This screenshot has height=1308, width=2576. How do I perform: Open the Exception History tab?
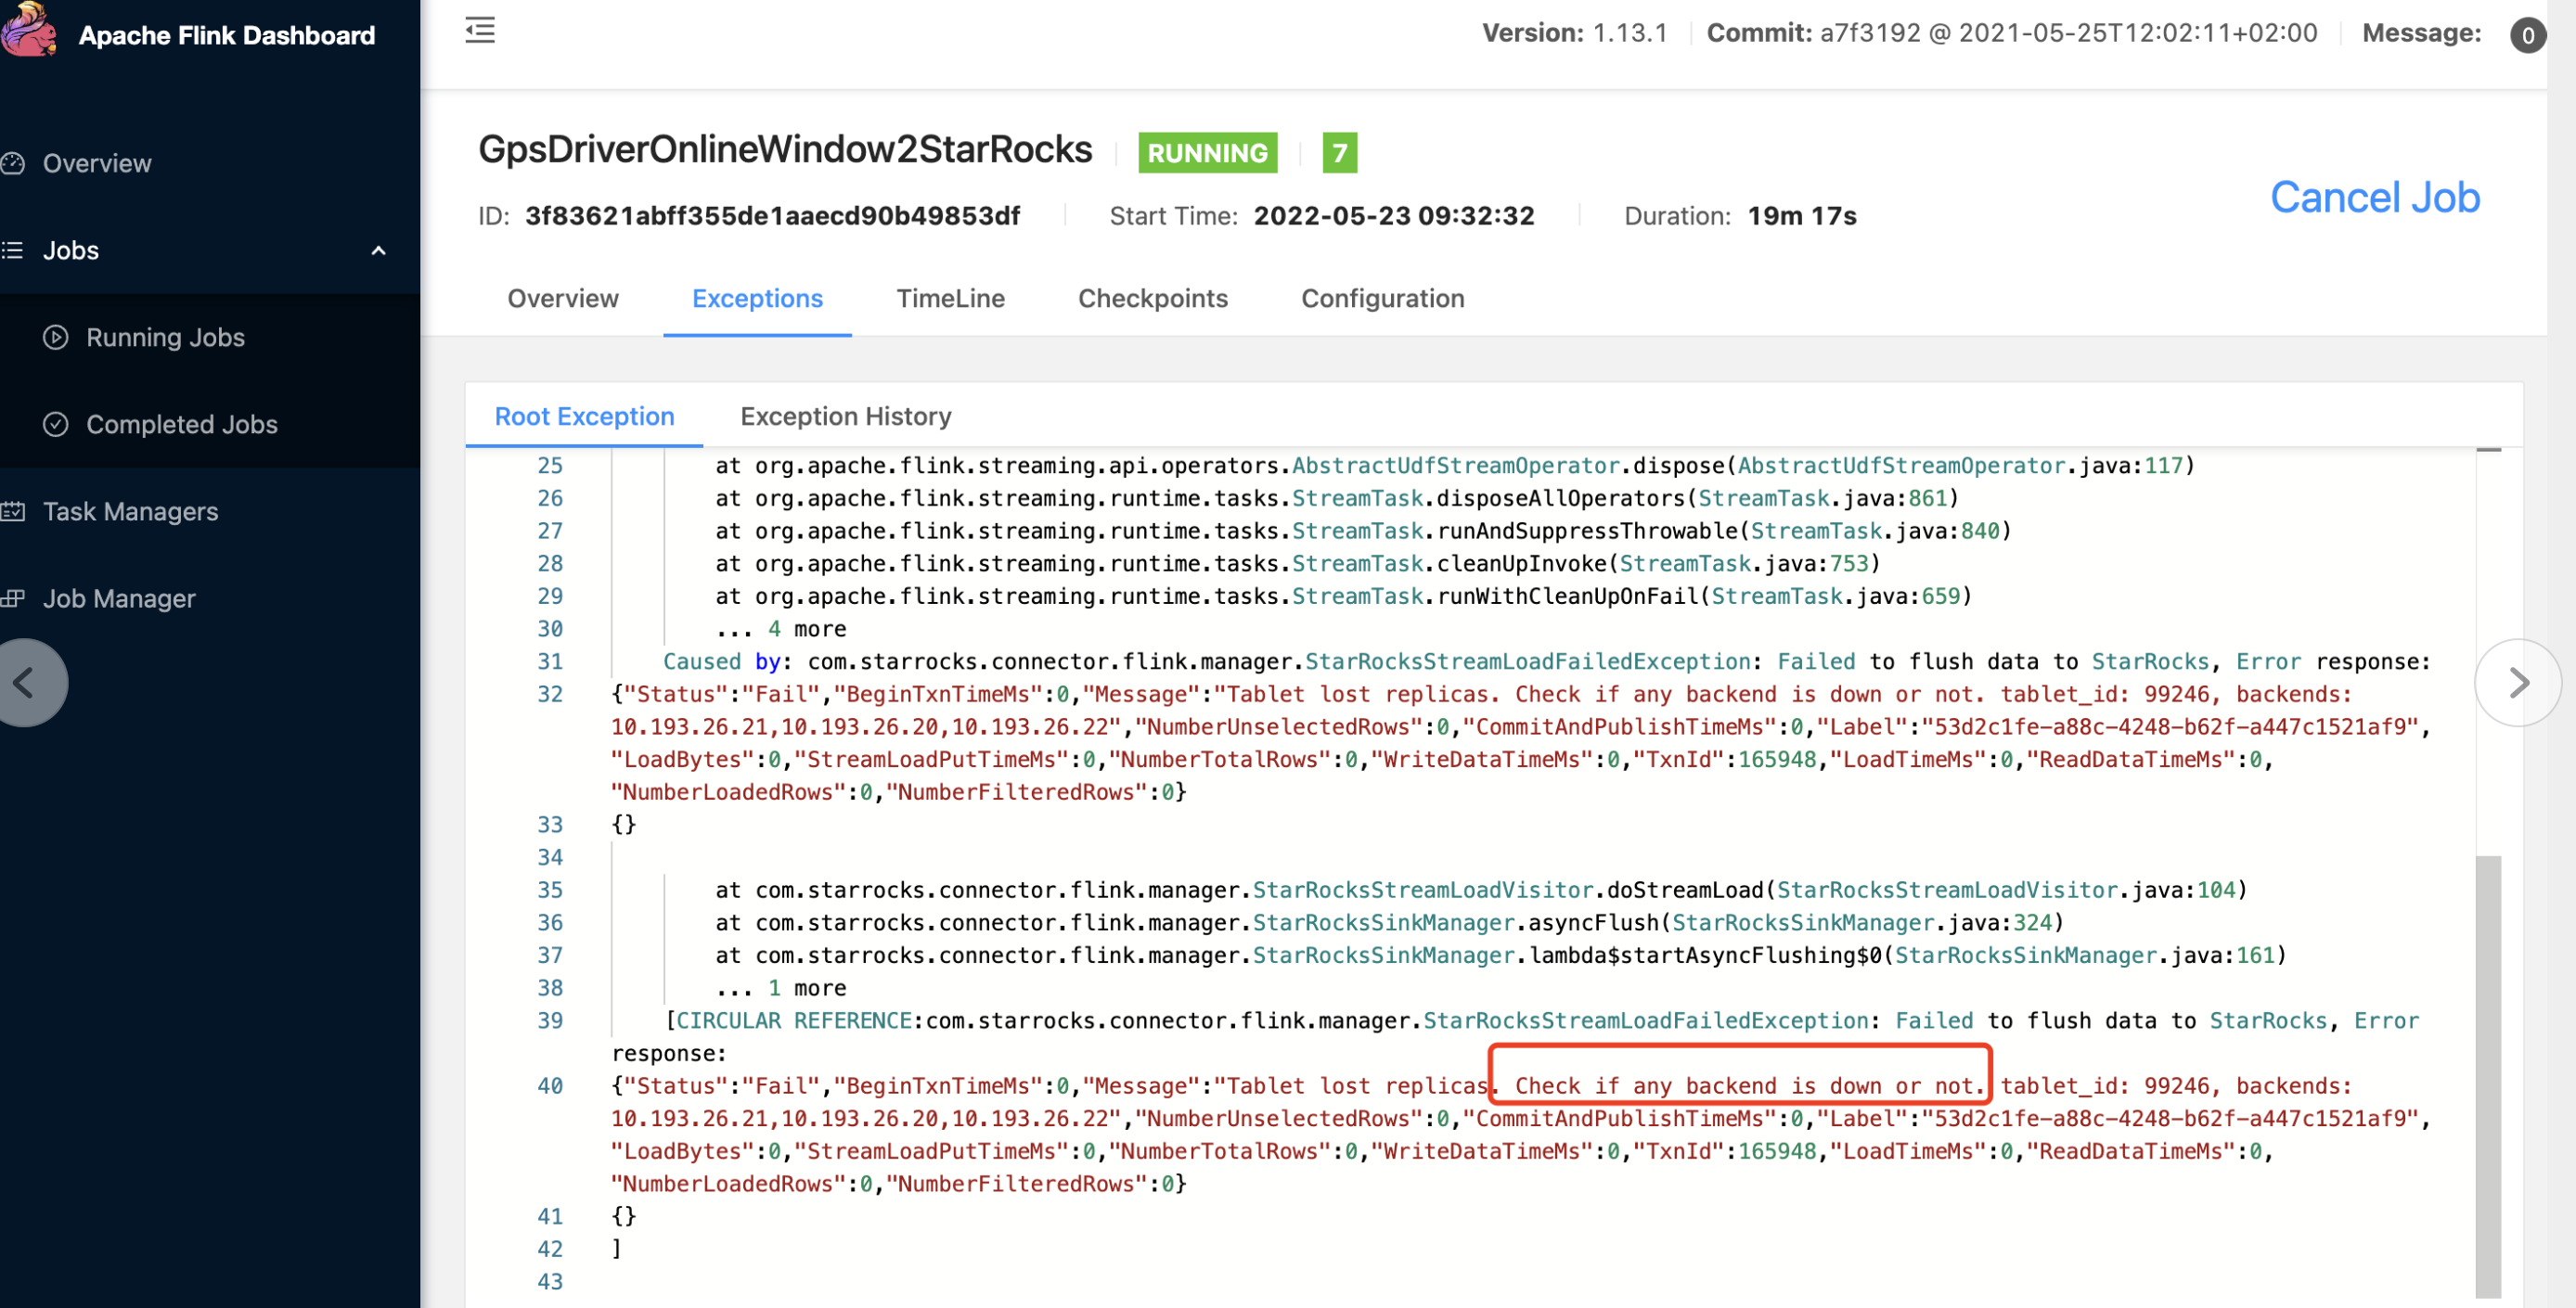click(845, 416)
